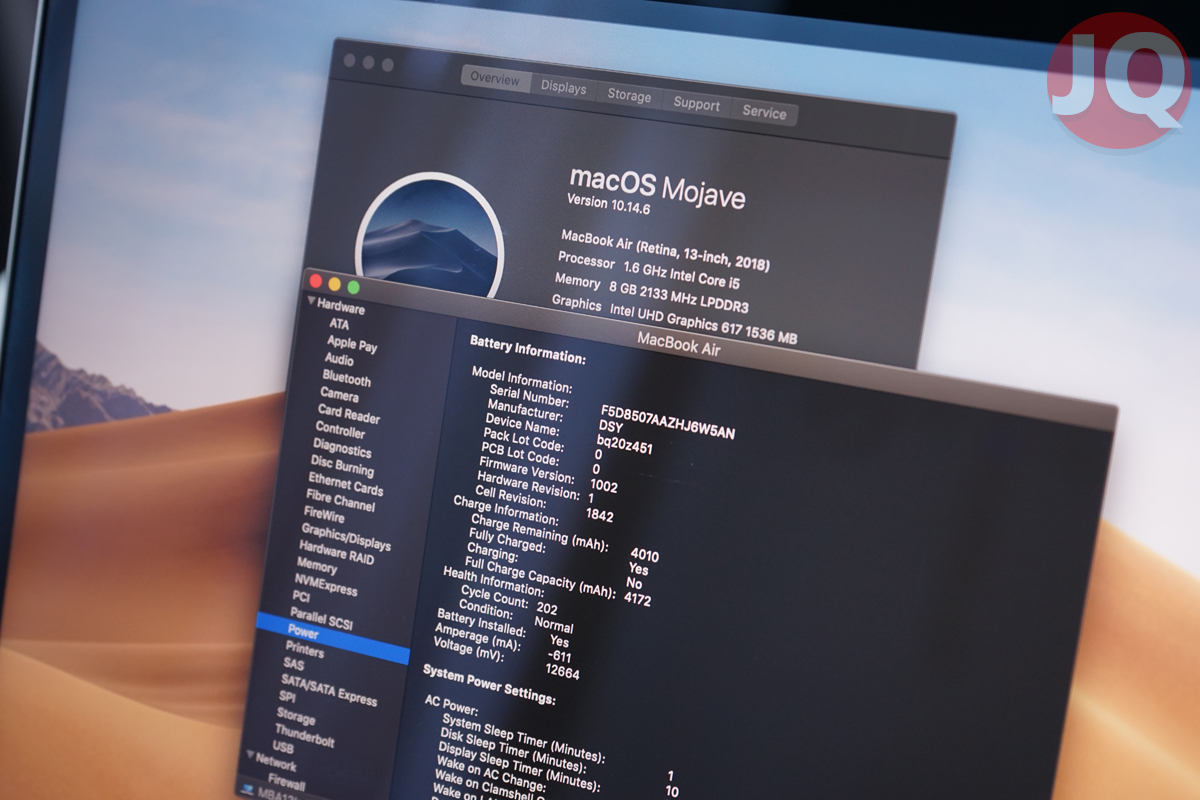Click the "Charge Information:" label
The height and width of the screenshot is (800, 1200).
tap(506, 509)
